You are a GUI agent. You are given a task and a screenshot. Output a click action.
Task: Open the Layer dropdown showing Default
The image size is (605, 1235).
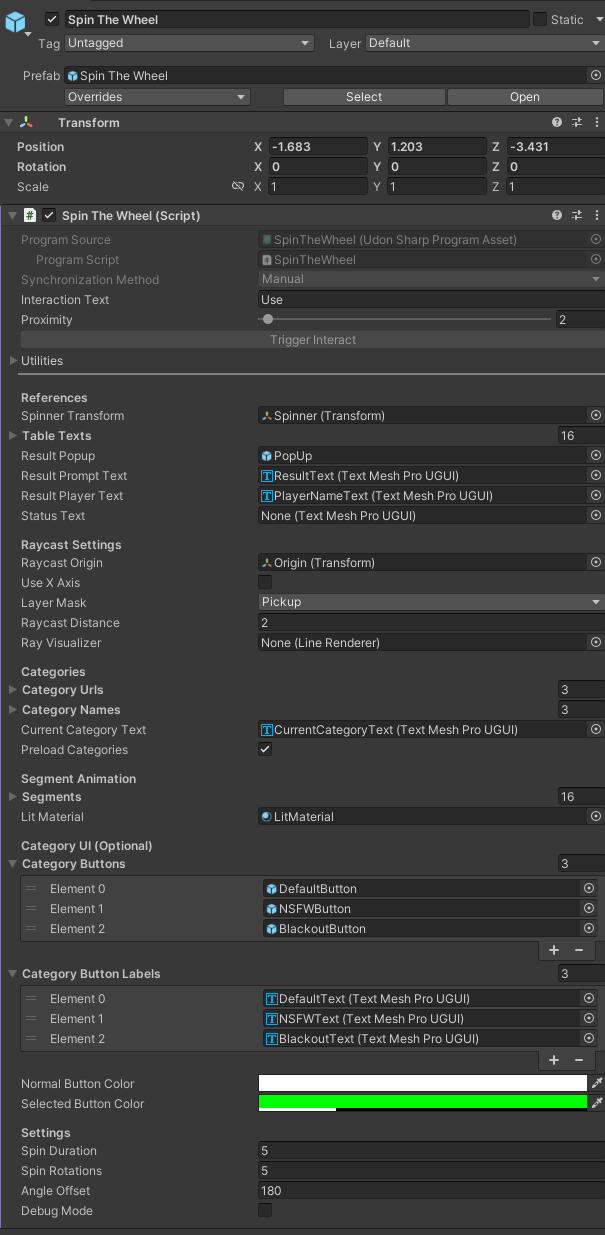click(x=484, y=43)
